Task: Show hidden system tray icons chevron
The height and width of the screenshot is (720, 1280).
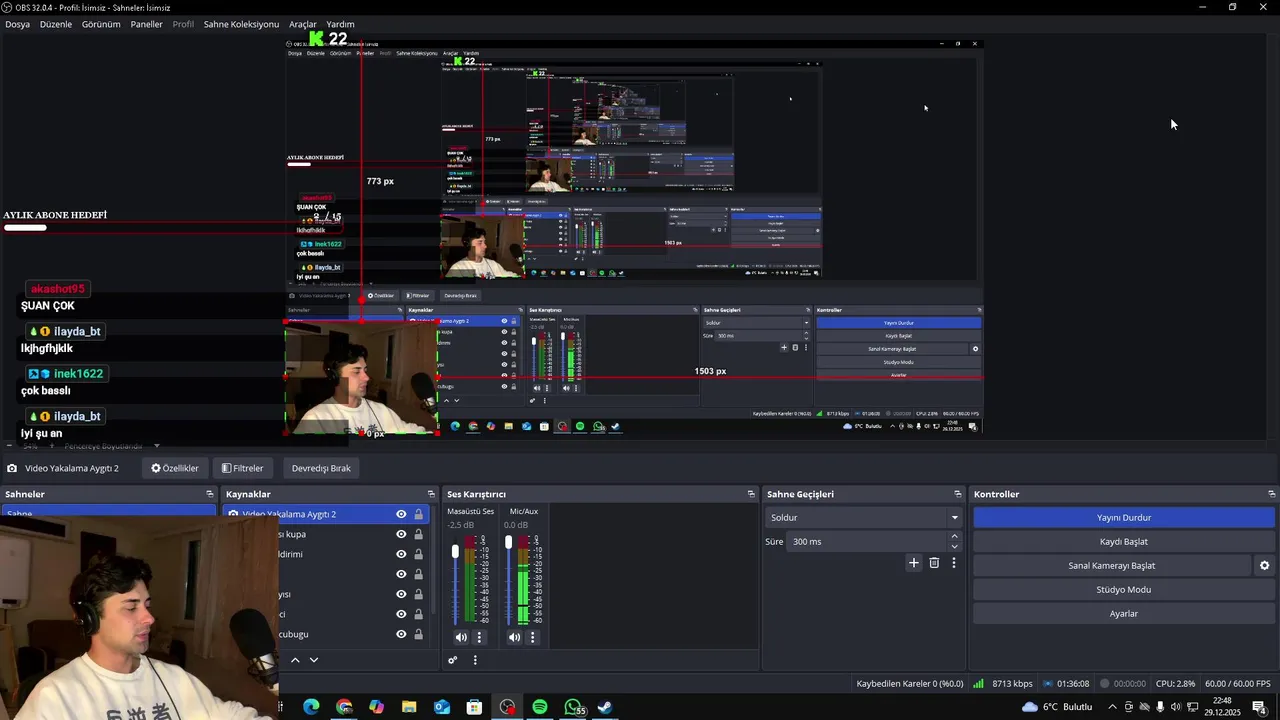Action: 1112,707
